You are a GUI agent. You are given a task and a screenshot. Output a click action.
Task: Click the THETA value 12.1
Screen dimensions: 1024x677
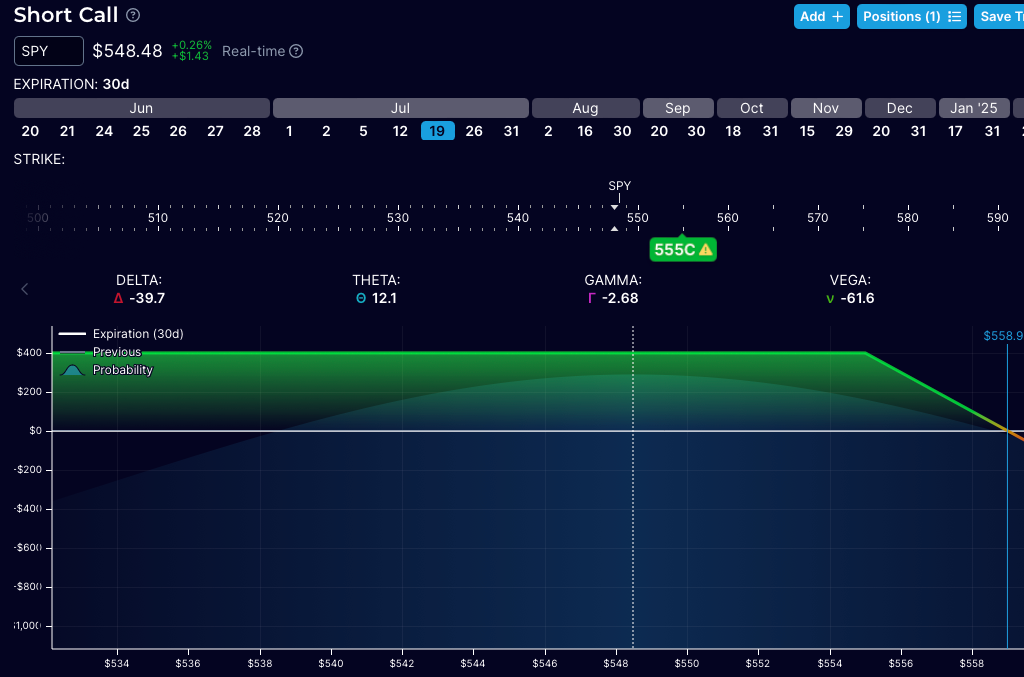(x=384, y=298)
